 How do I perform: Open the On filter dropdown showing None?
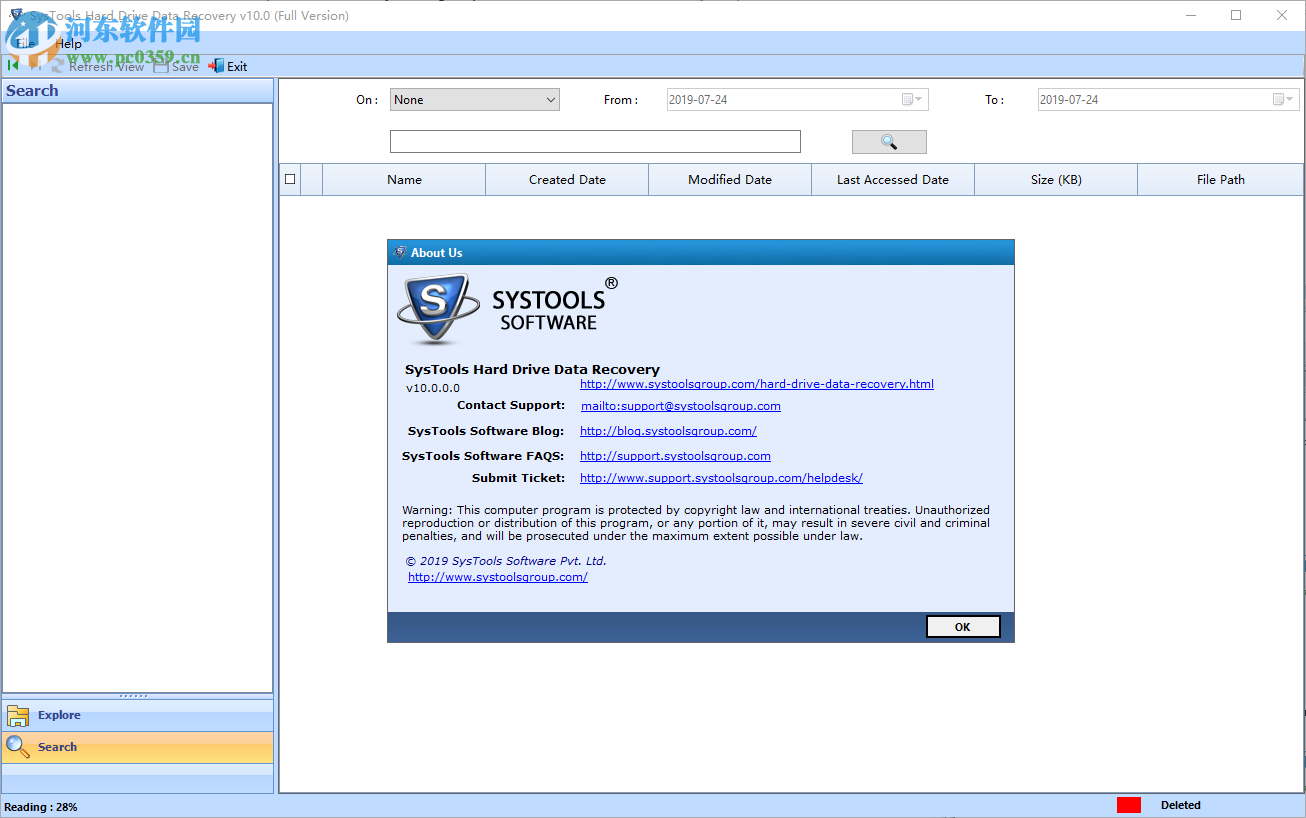[x=474, y=99]
